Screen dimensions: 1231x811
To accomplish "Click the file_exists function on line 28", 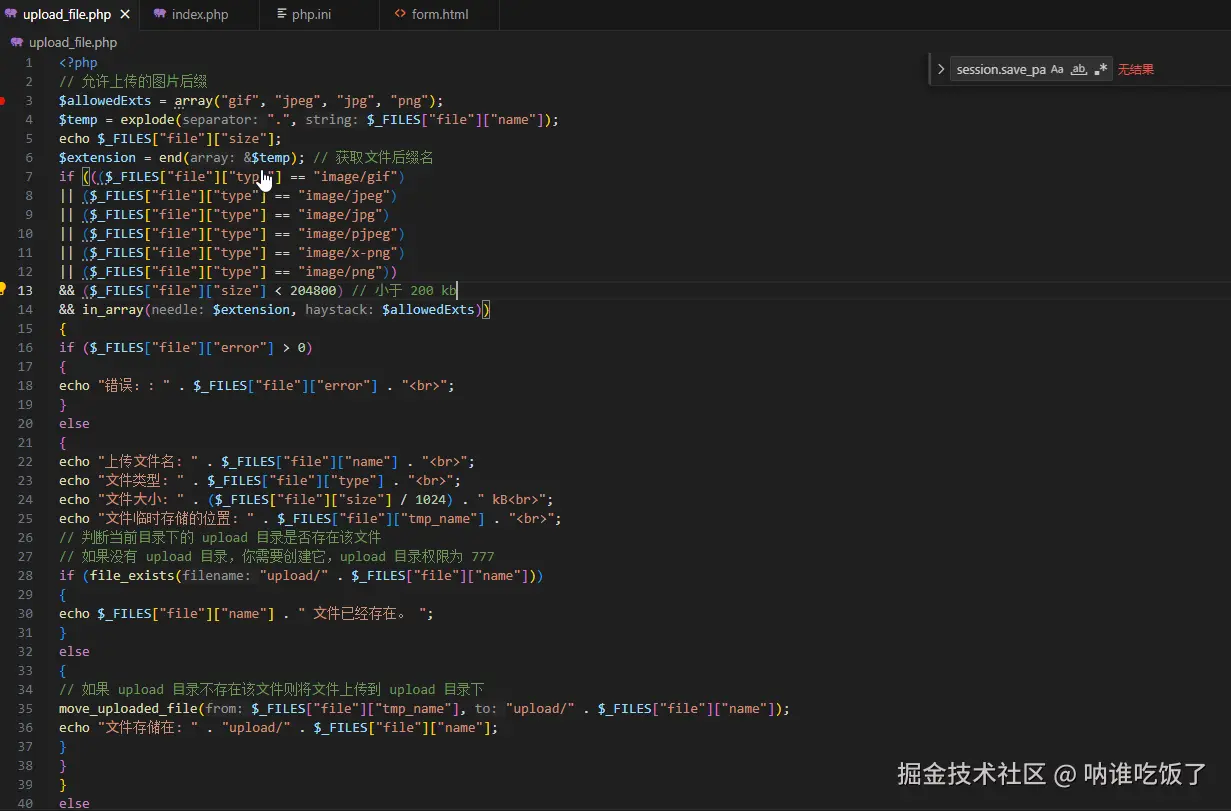I will click(132, 575).
